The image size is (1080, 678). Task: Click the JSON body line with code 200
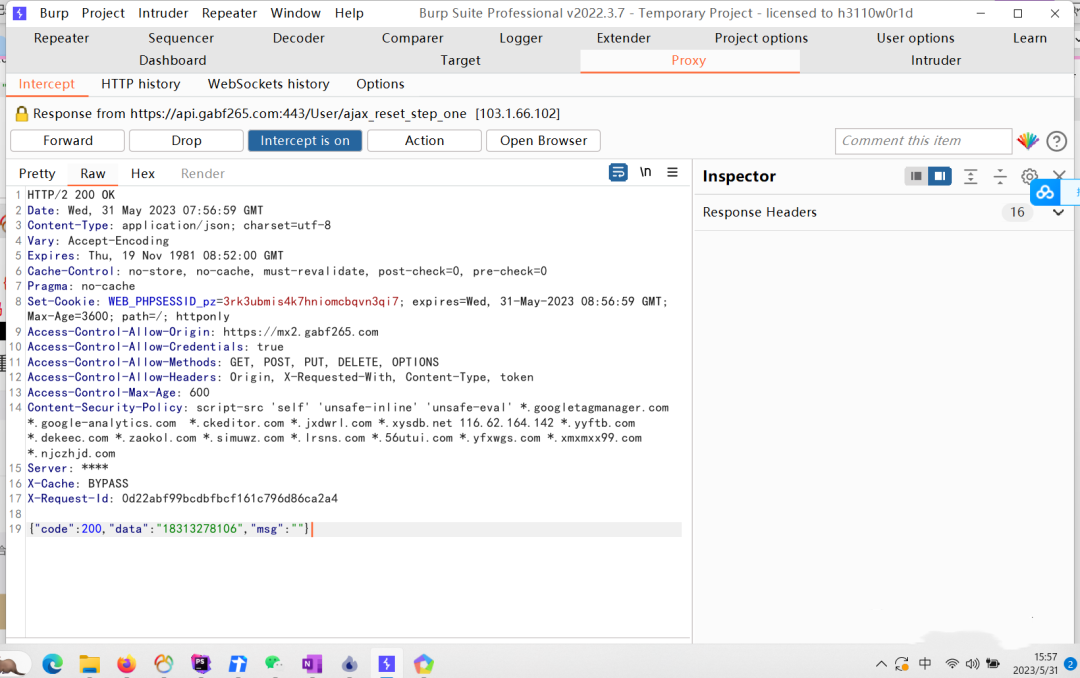coord(354,529)
